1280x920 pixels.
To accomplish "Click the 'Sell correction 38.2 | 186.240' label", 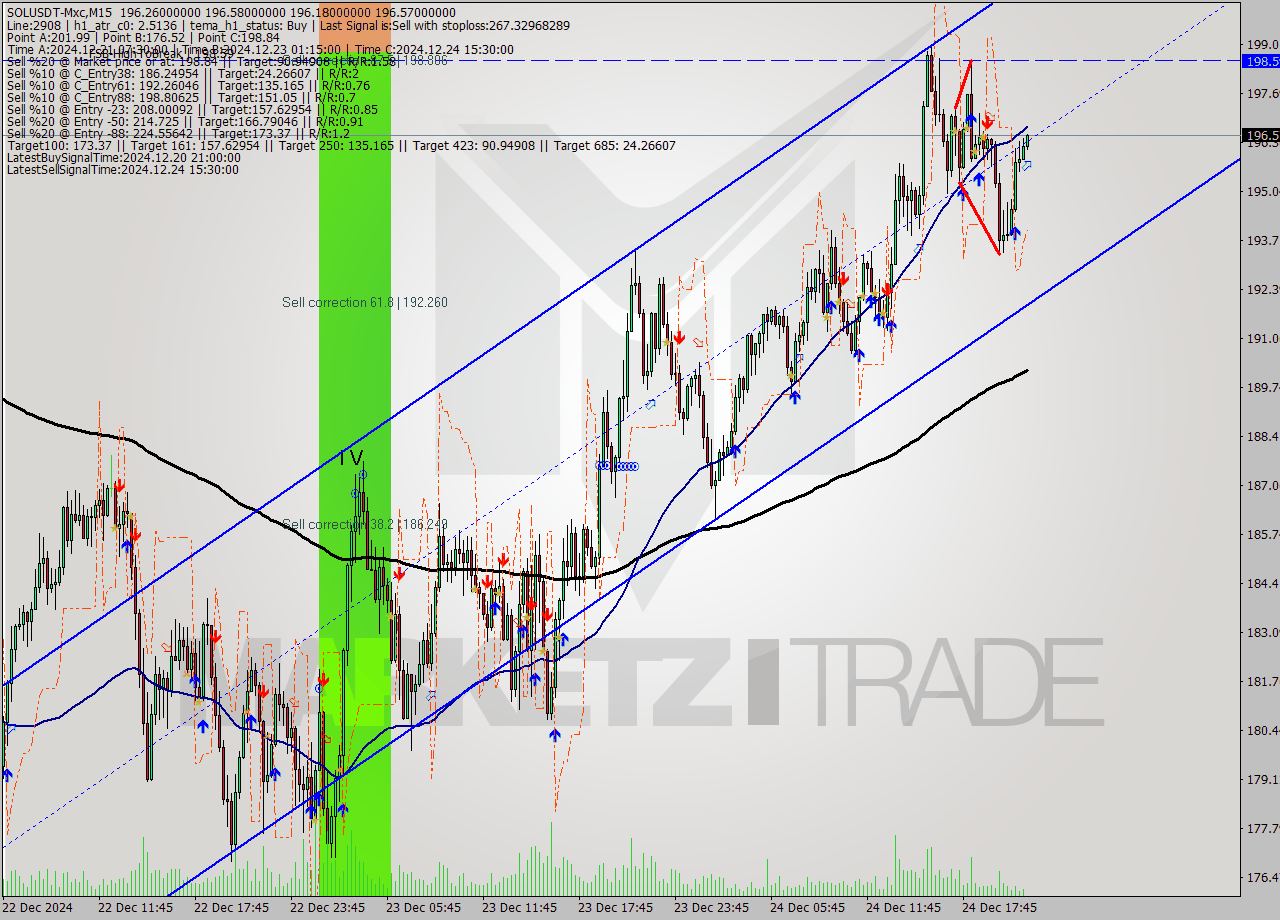I will (x=364, y=524).
